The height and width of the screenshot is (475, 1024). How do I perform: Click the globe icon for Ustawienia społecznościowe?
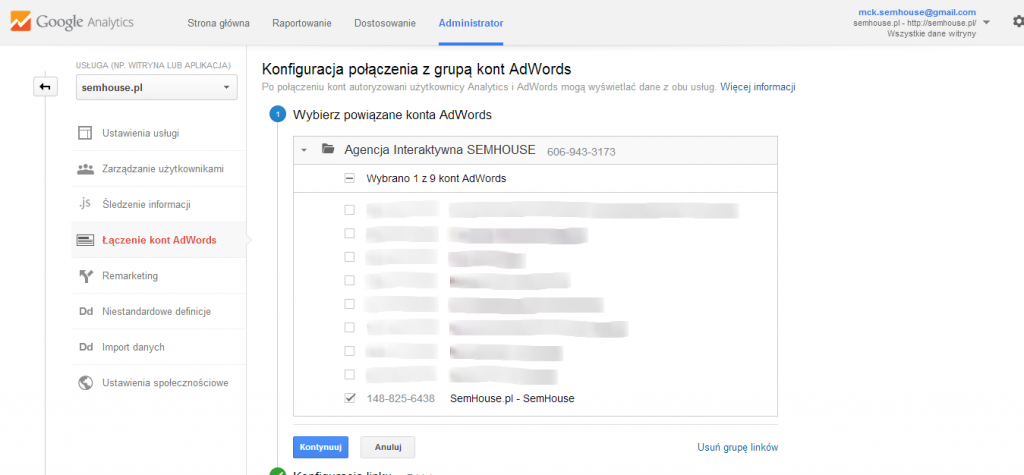click(85, 383)
